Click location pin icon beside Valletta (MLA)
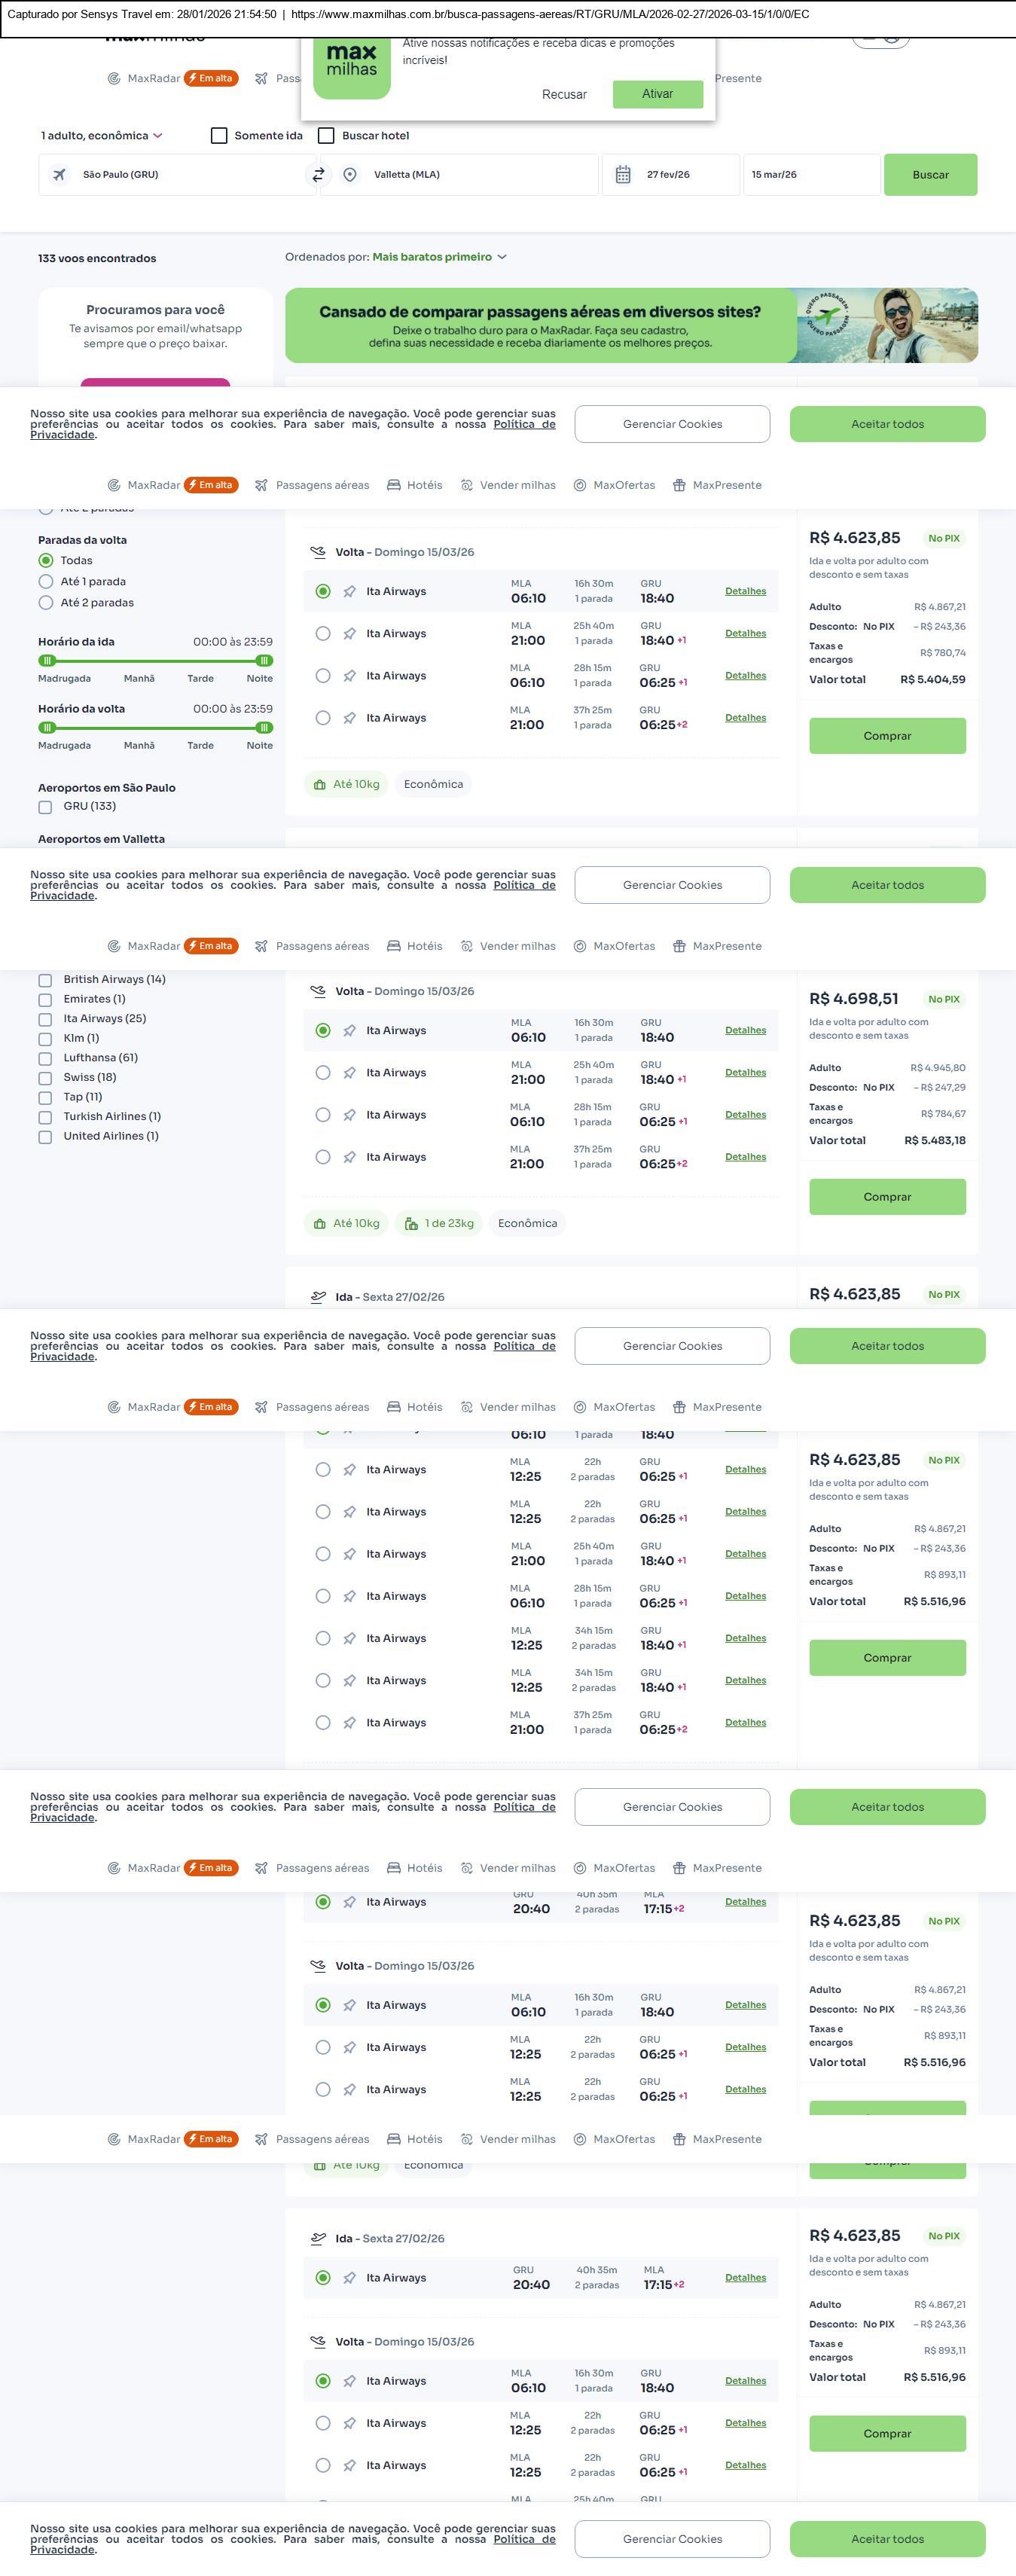The height and width of the screenshot is (2576, 1016). coord(350,175)
